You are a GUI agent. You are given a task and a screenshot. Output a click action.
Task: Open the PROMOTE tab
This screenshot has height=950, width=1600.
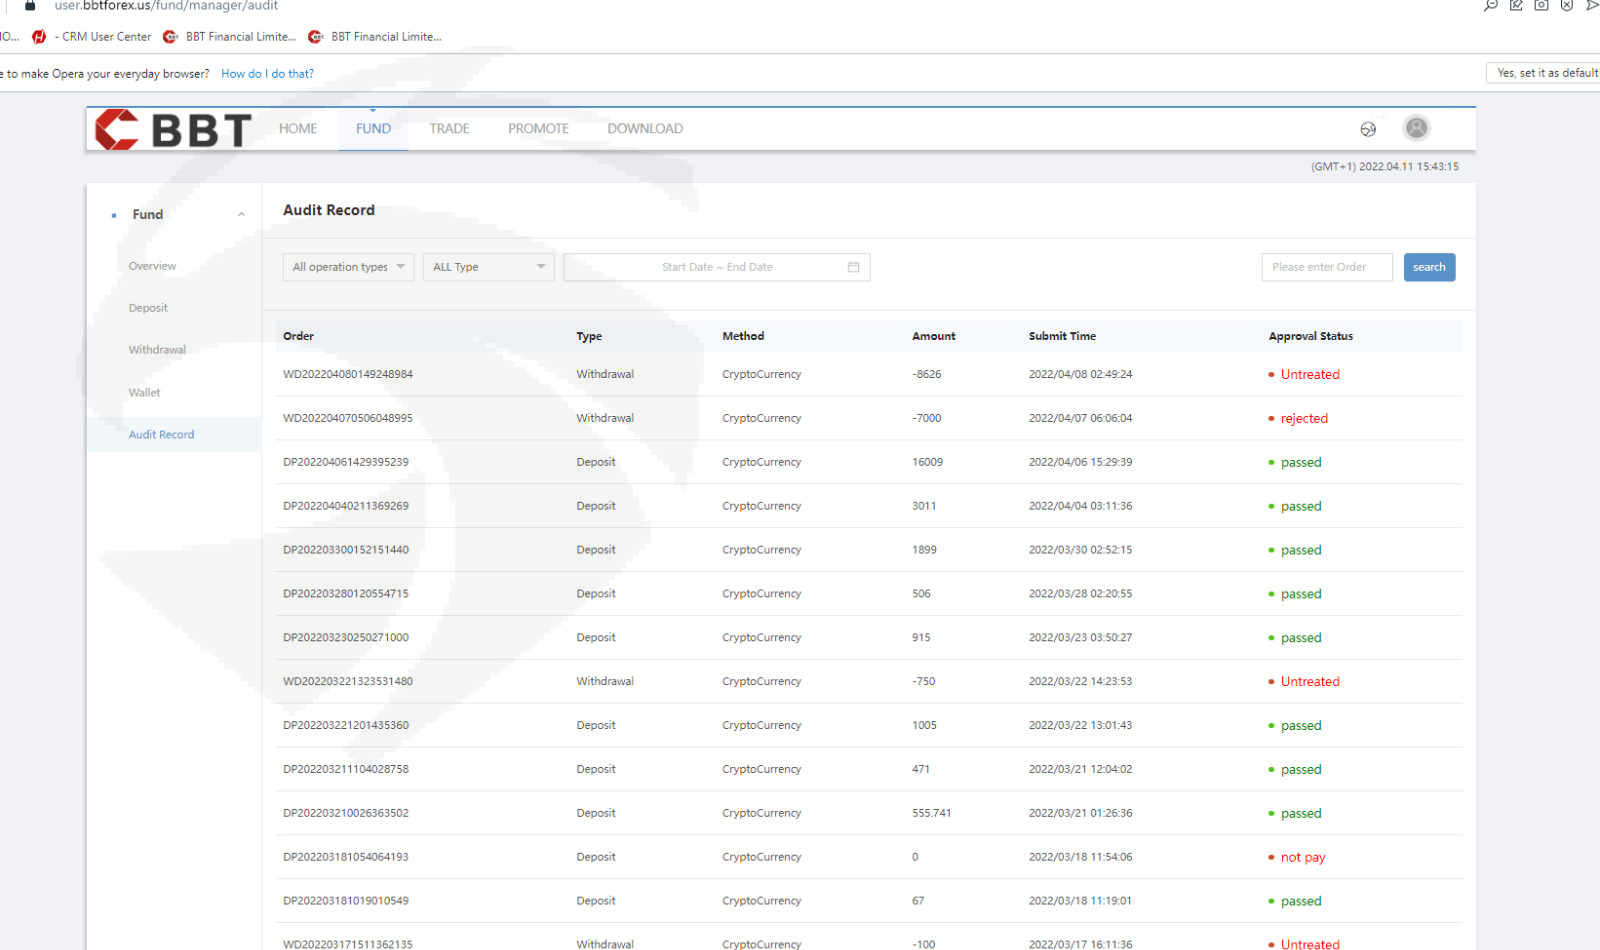pyautogui.click(x=538, y=129)
